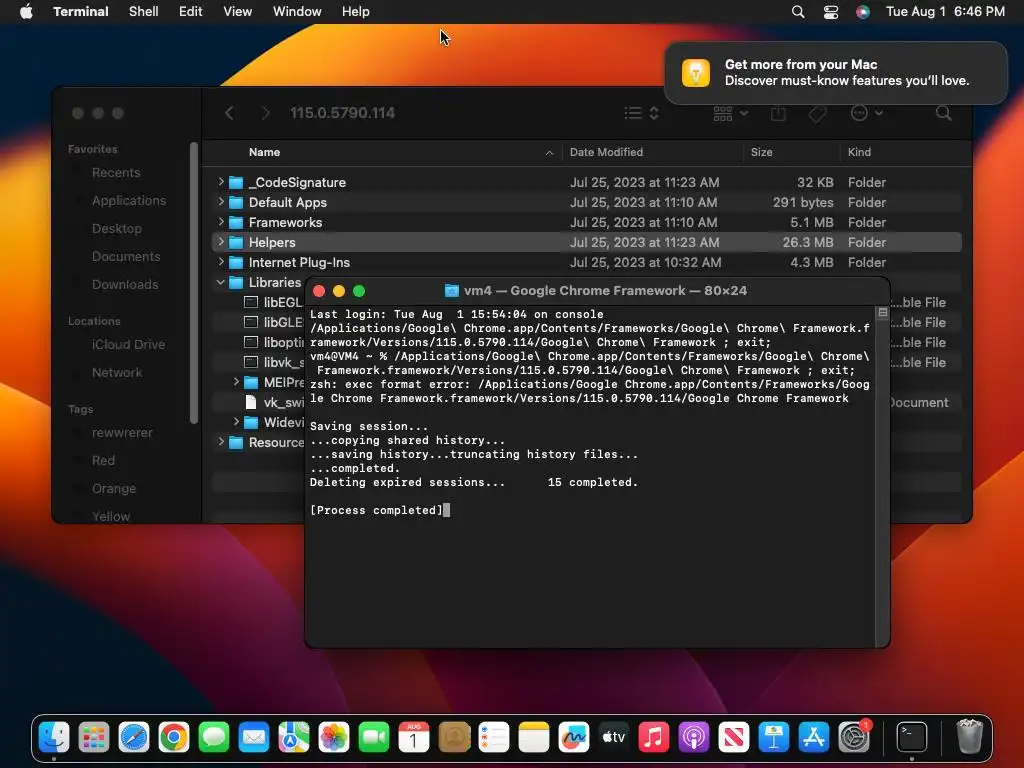This screenshot has width=1024, height=768.
Task: Expand the Resources folder in Finder
Action: (x=221, y=442)
